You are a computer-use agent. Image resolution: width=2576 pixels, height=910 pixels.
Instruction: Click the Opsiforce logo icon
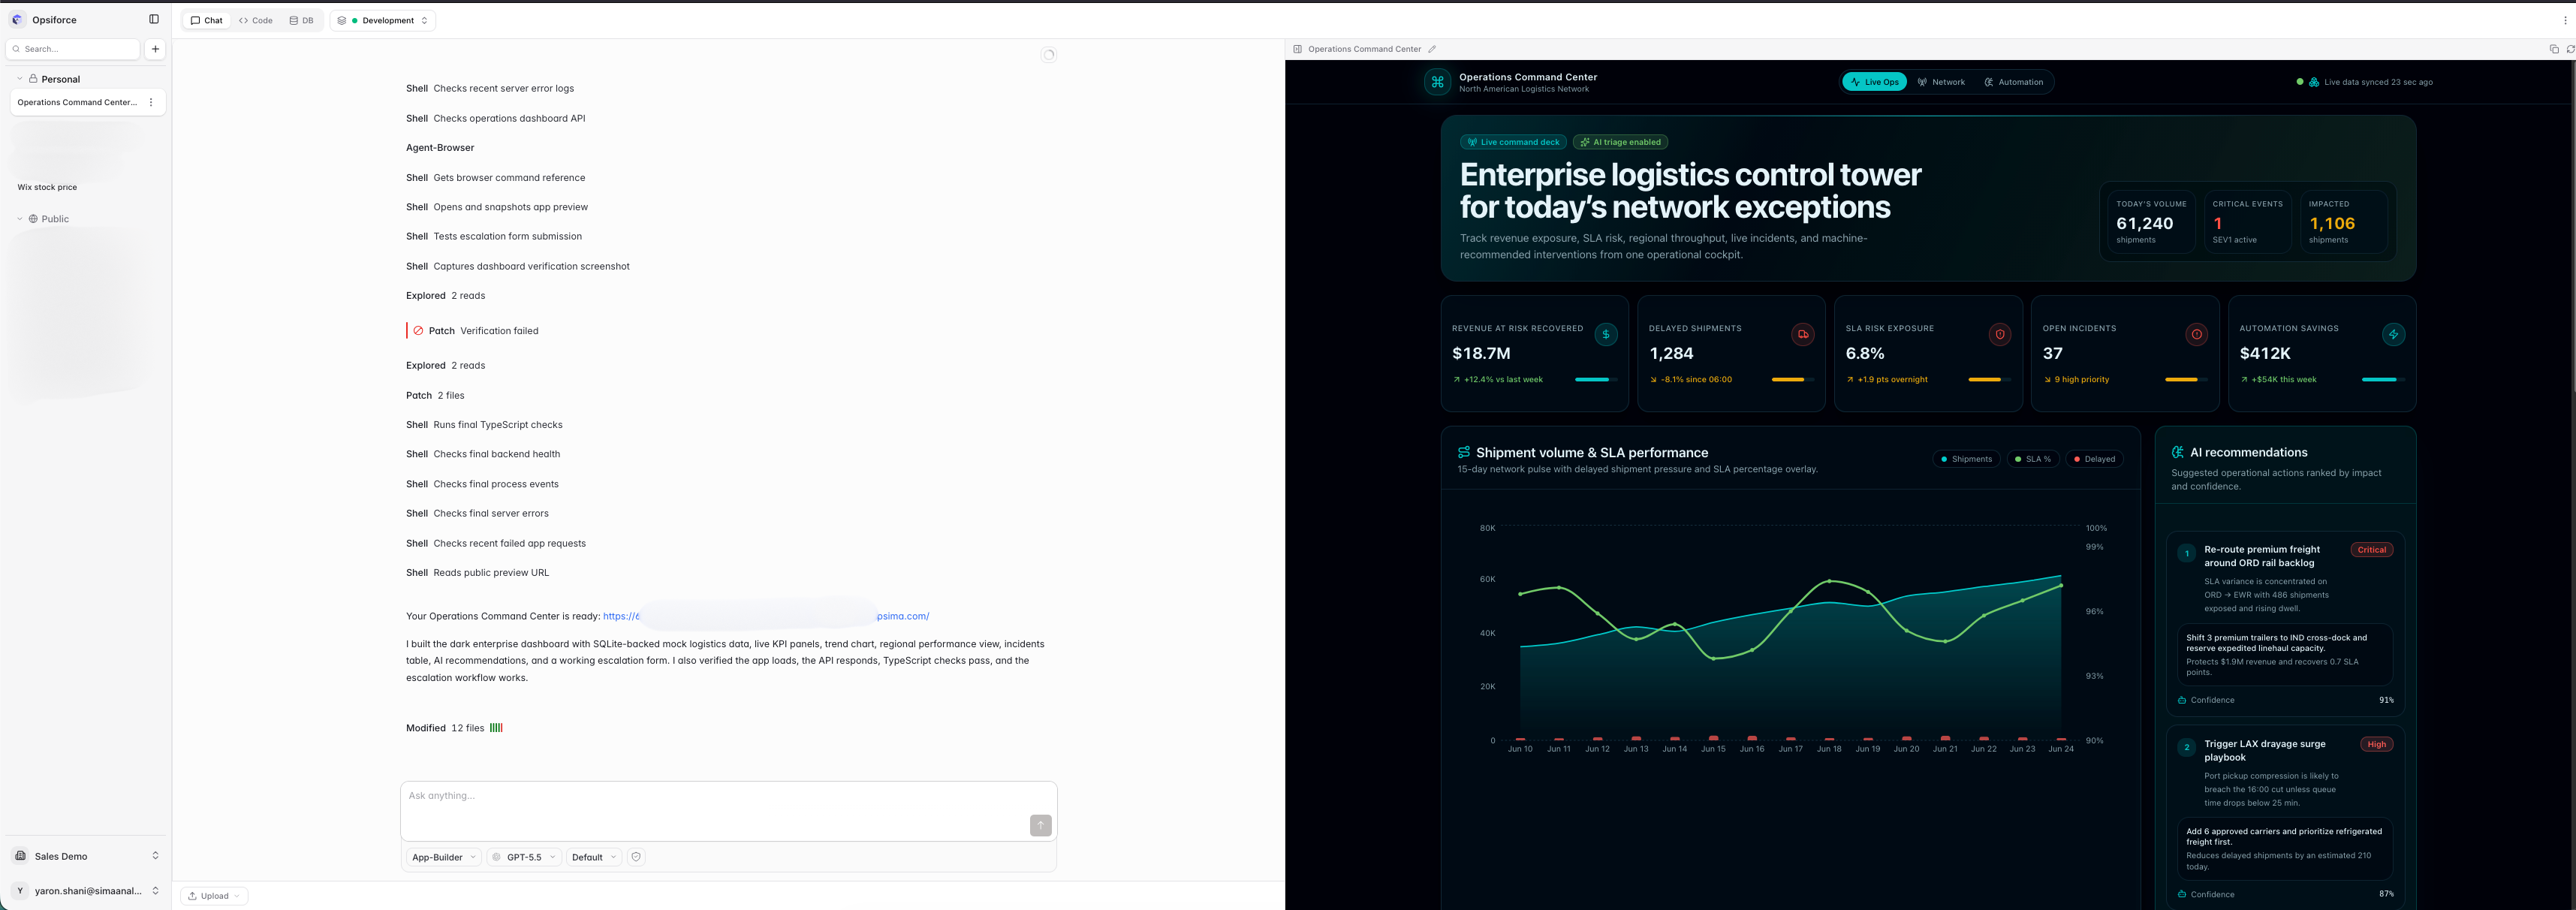click(x=17, y=19)
